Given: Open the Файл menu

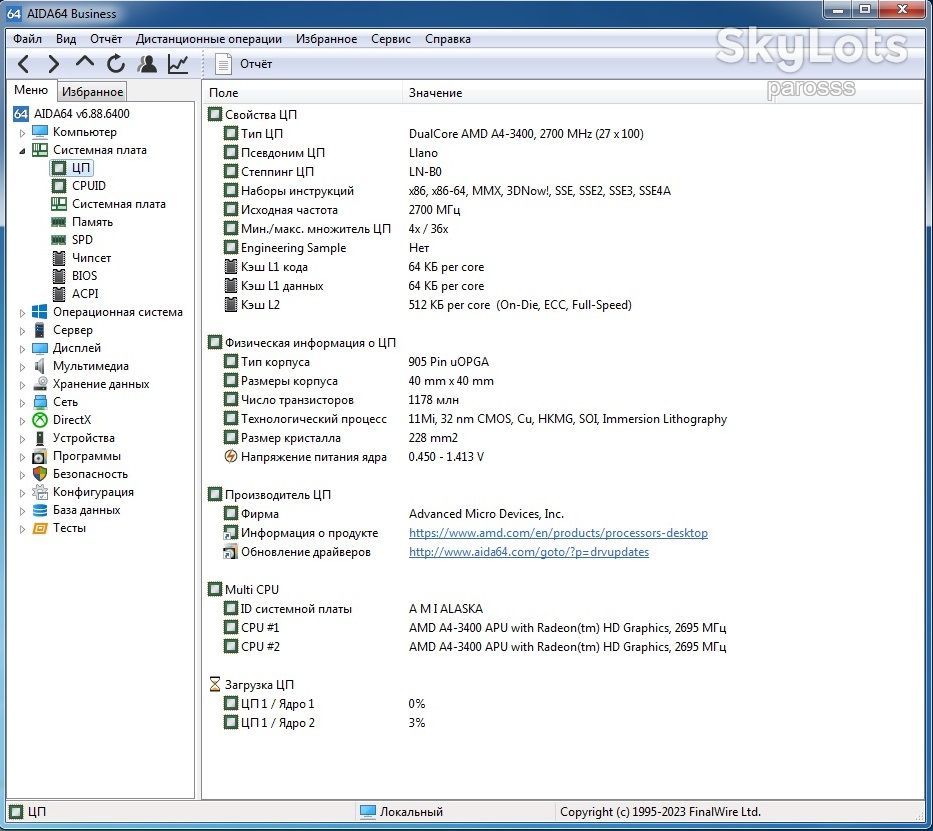Looking at the screenshot, I should pyautogui.click(x=27, y=39).
